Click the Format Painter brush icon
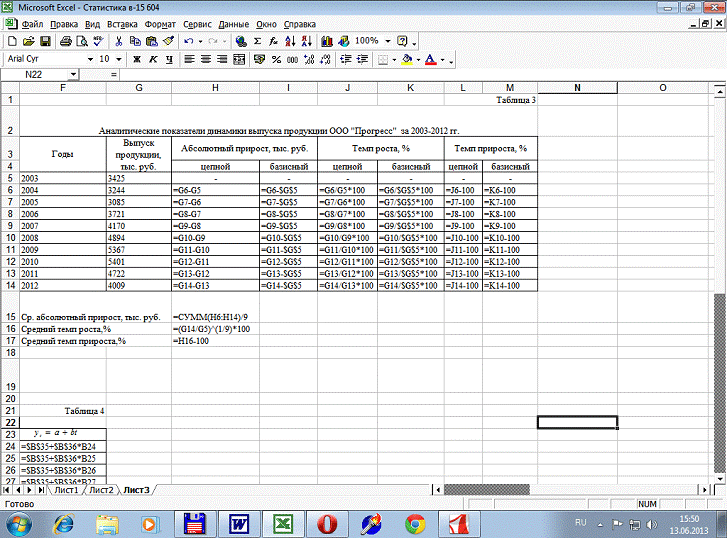The image size is (727, 538). pos(168,41)
